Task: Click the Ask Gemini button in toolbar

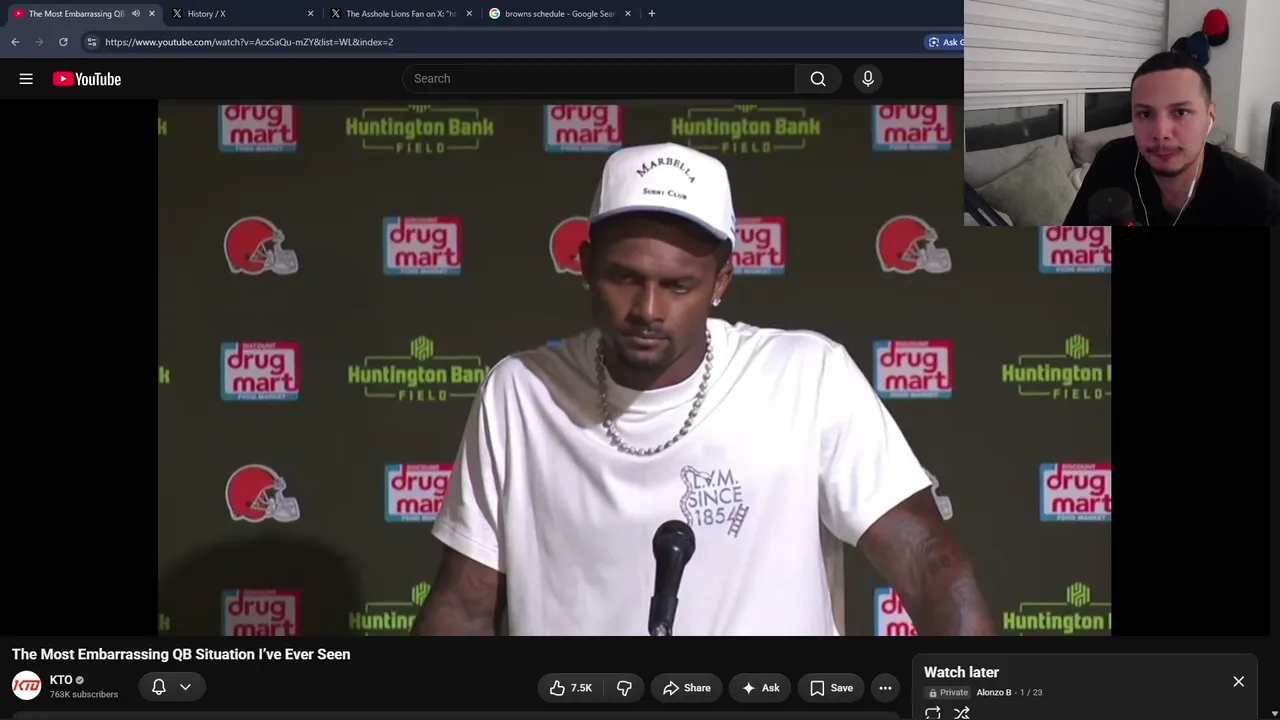Action: (x=944, y=42)
